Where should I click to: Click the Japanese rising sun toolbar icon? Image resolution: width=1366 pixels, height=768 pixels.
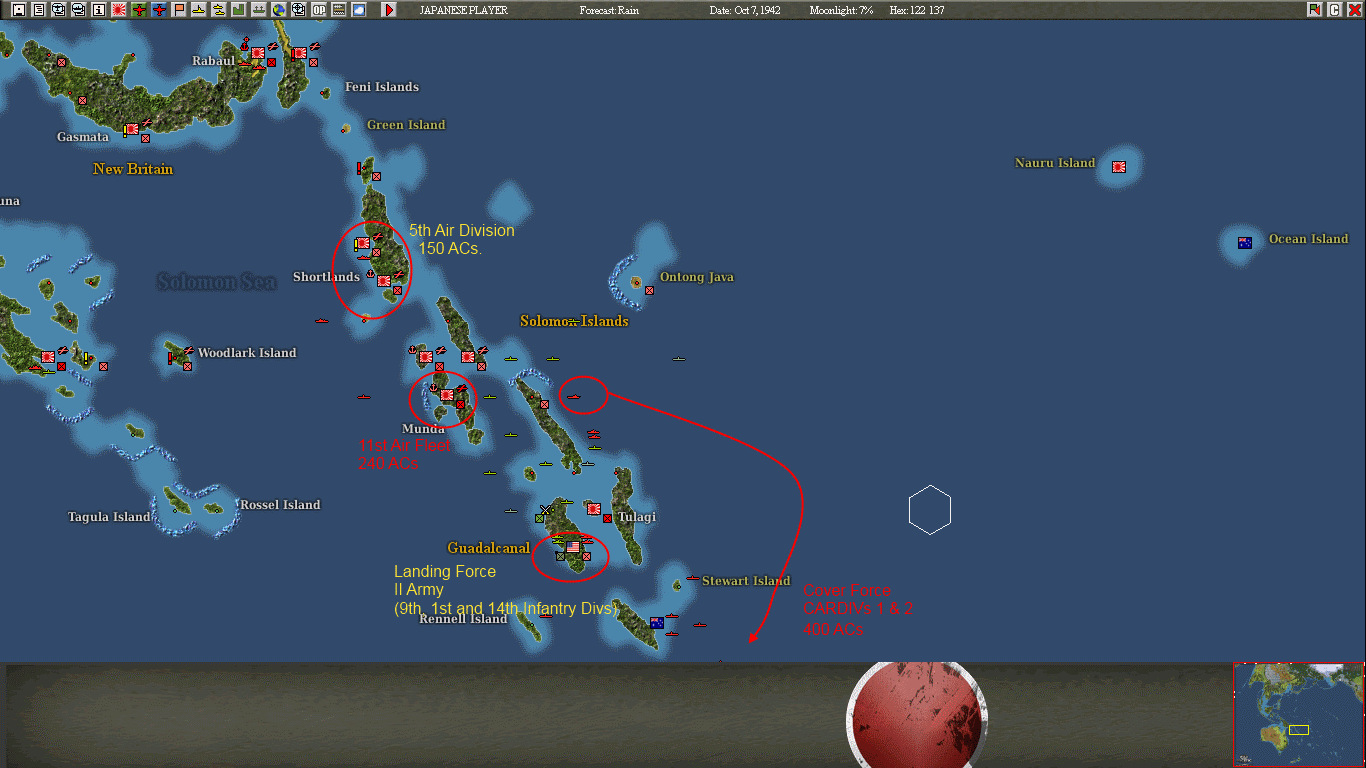click(x=118, y=10)
